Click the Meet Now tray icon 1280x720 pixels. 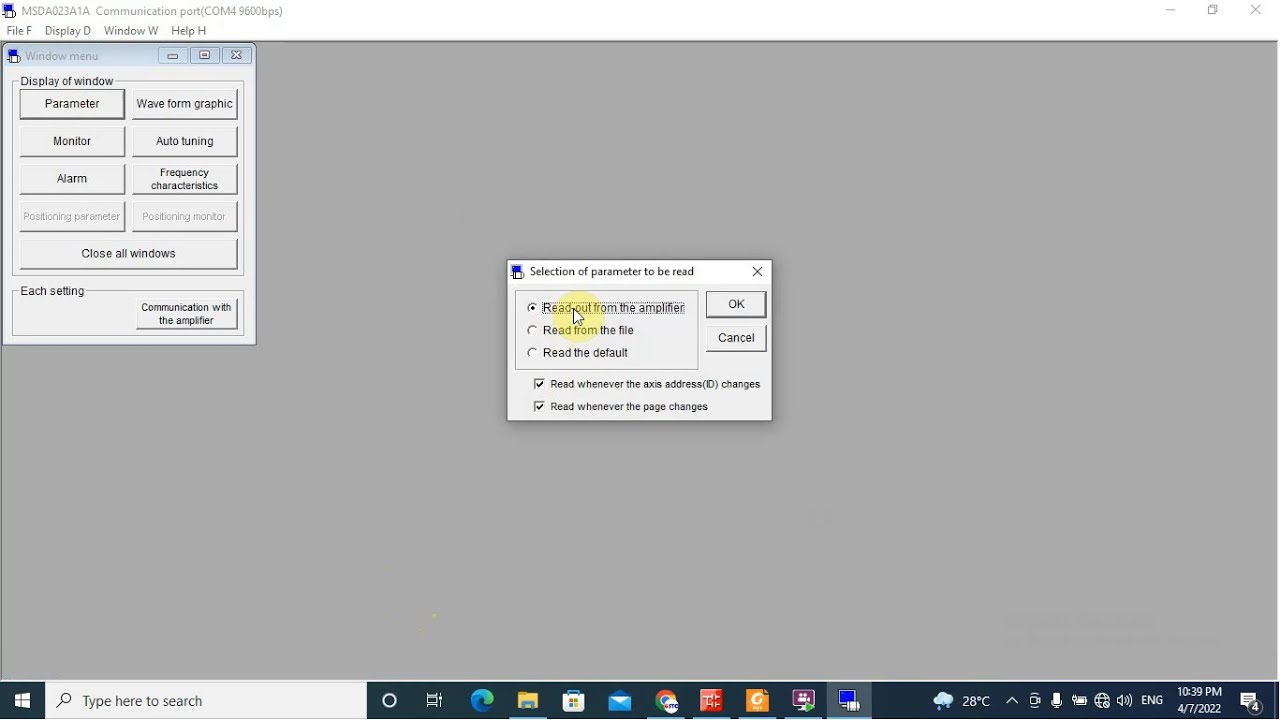click(x=1035, y=701)
